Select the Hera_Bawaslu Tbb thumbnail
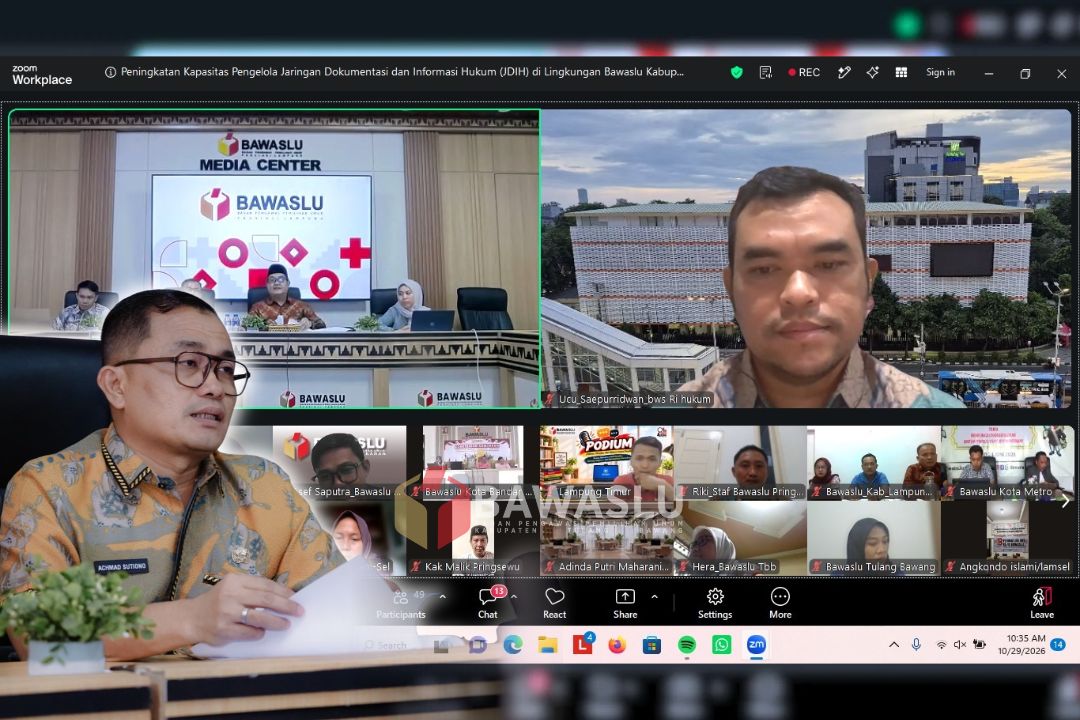Screen dimensions: 1080x720 pyautogui.click(x=740, y=537)
